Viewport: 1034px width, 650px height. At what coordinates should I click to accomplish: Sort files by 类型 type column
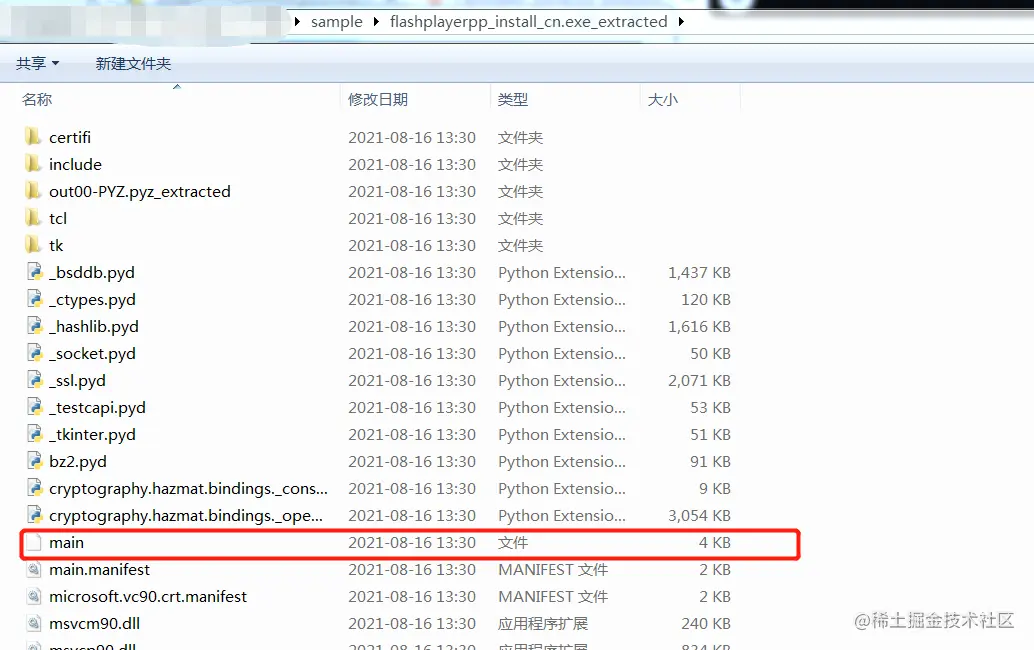pyautogui.click(x=513, y=99)
